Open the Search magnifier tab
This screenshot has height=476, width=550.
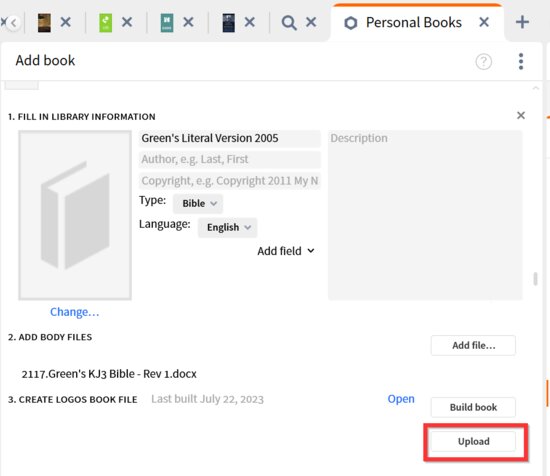pos(289,23)
